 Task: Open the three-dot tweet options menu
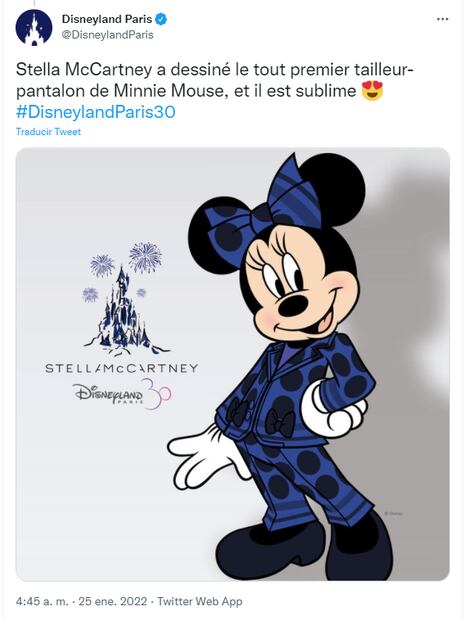pyautogui.click(x=442, y=19)
